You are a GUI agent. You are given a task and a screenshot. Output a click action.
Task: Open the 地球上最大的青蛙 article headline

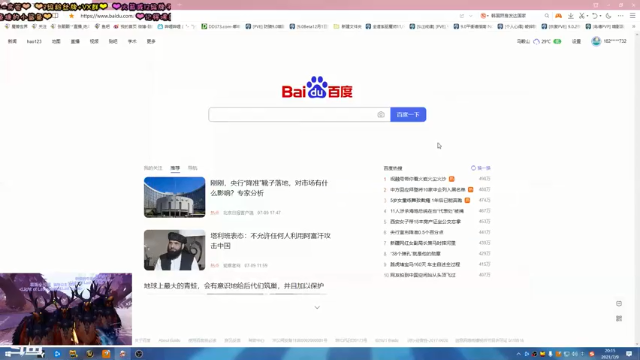click(x=234, y=286)
